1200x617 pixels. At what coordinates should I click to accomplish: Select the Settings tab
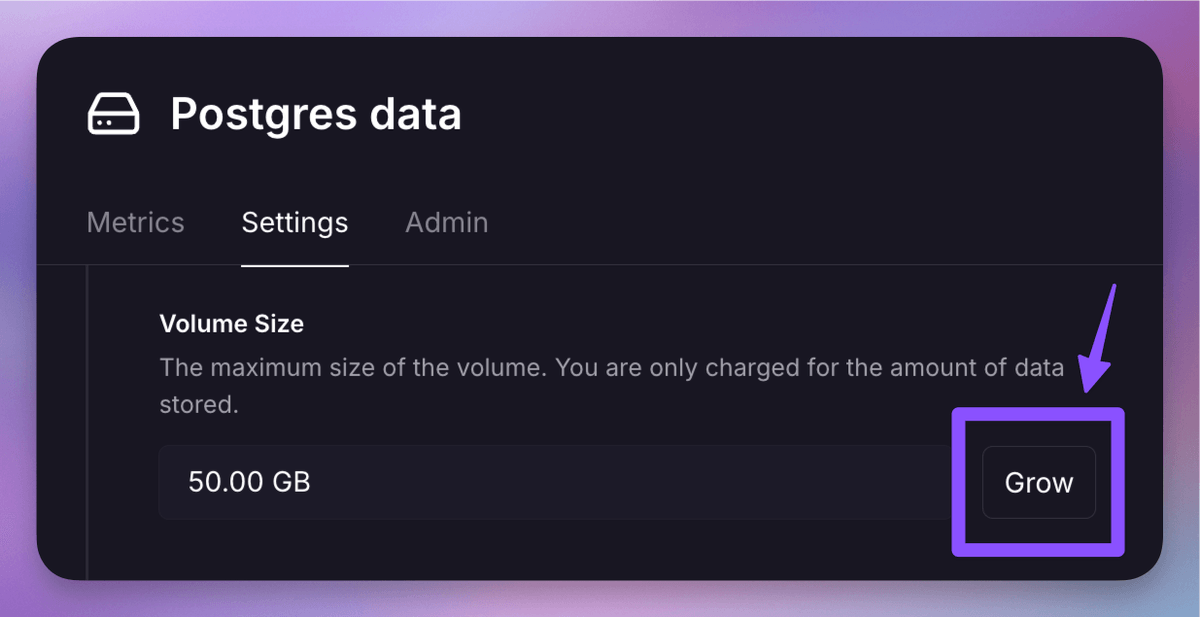[x=294, y=222]
